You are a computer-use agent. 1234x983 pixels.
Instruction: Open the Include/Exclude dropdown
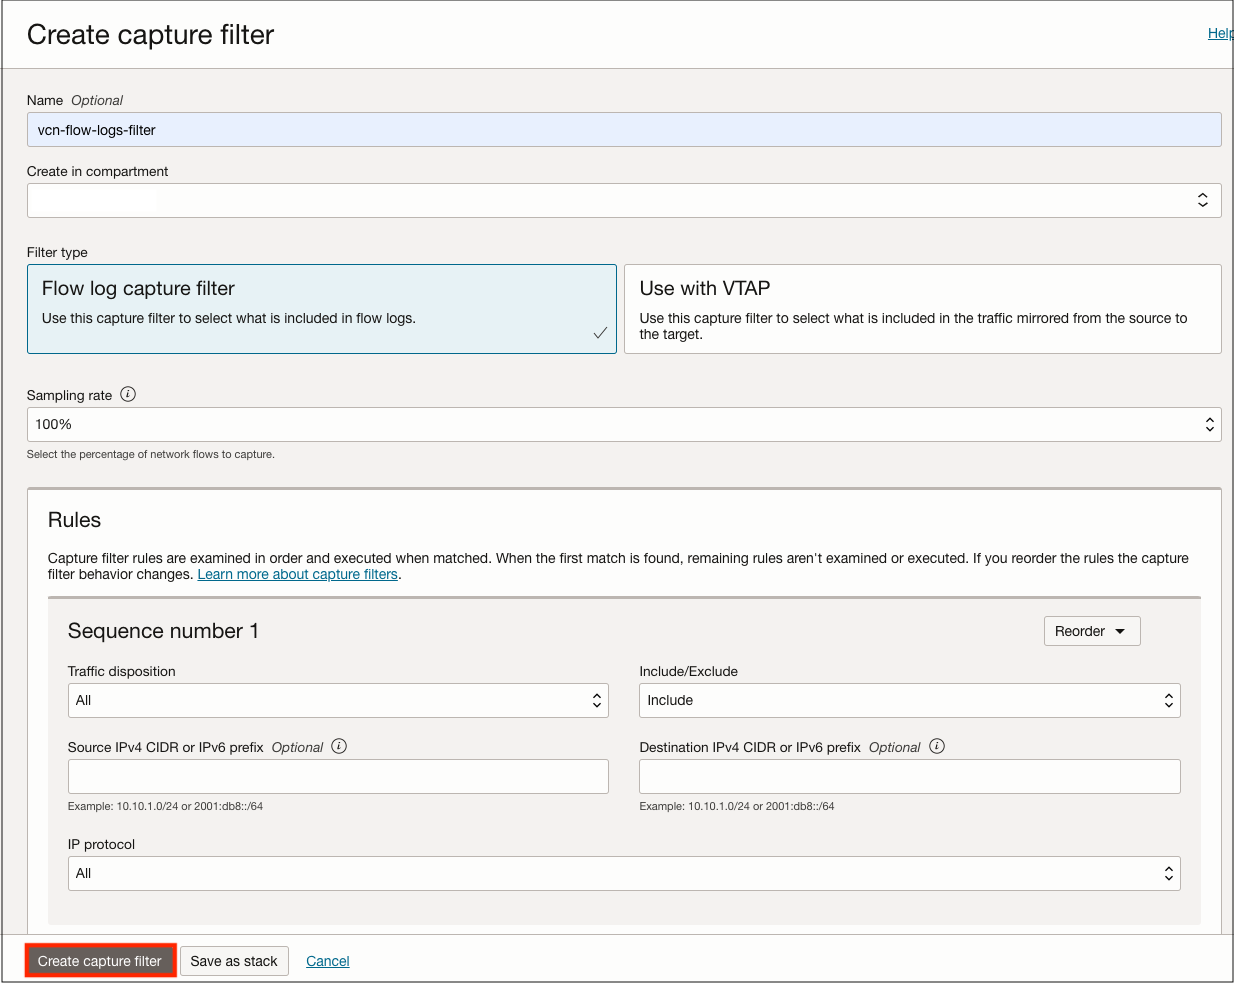[x=909, y=701]
